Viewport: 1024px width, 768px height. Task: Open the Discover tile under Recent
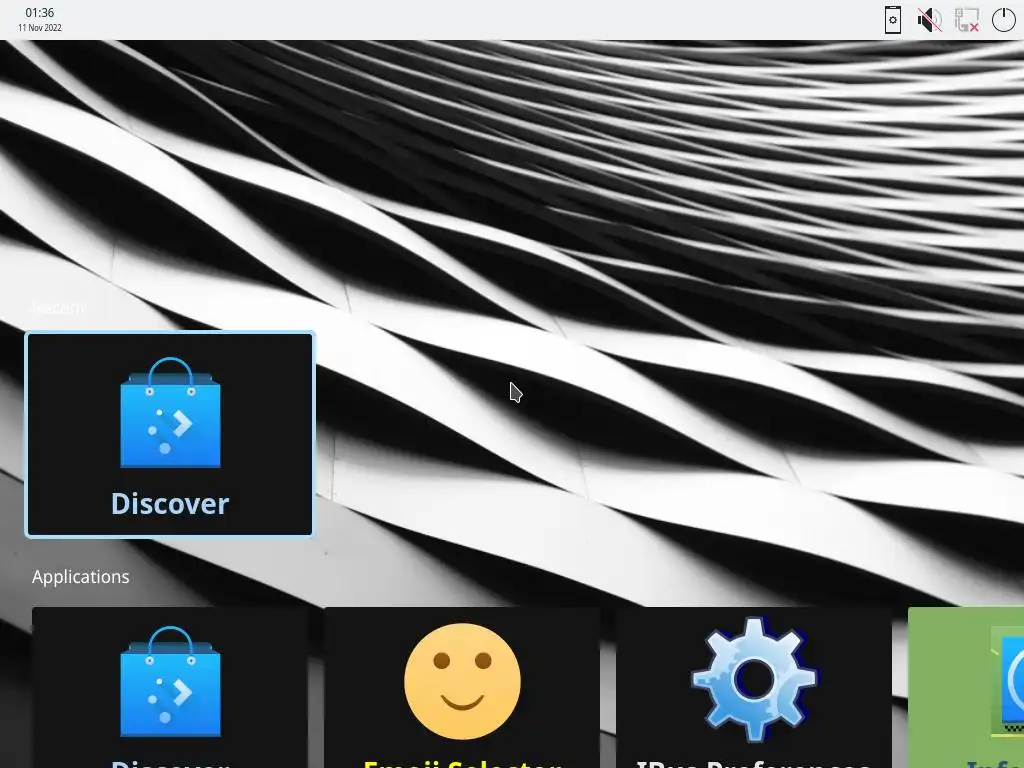(170, 434)
